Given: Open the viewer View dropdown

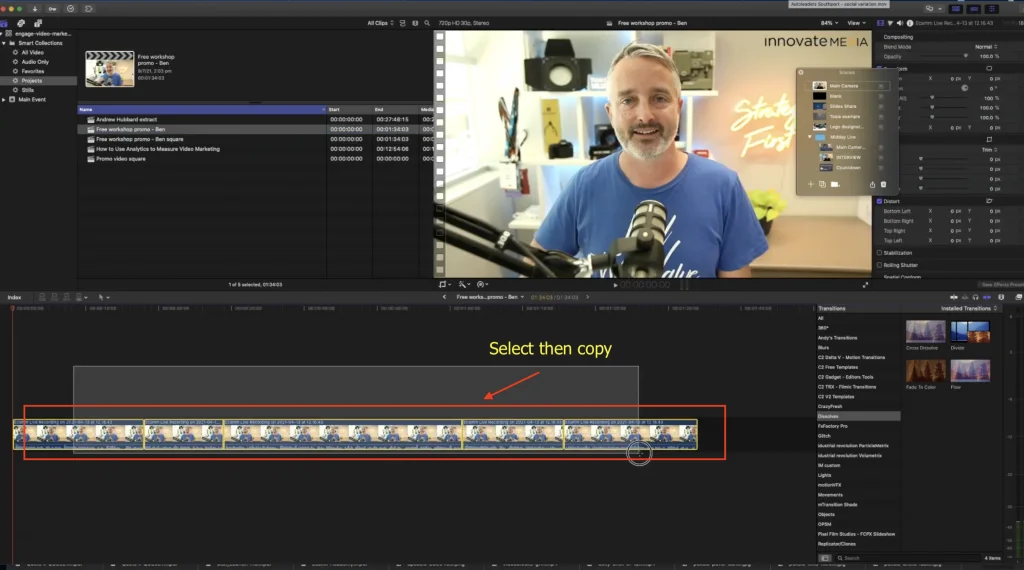Looking at the screenshot, I should pos(856,23).
